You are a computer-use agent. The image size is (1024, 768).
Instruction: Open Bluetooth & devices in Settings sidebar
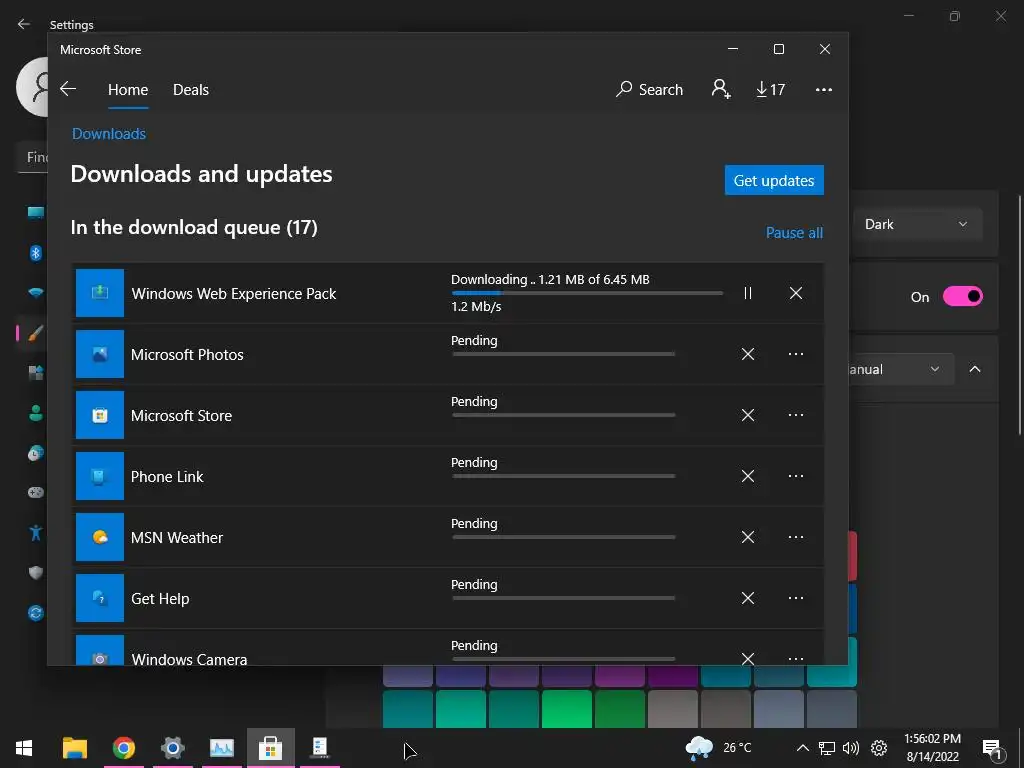click(36, 253)
